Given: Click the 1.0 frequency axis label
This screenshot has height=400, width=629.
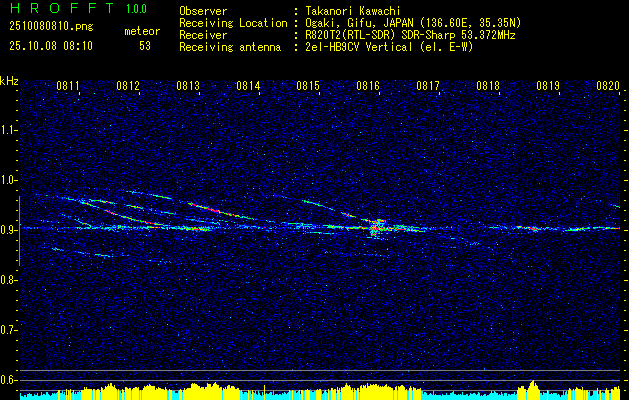Looking at the screenshot, I should [8, 180].
